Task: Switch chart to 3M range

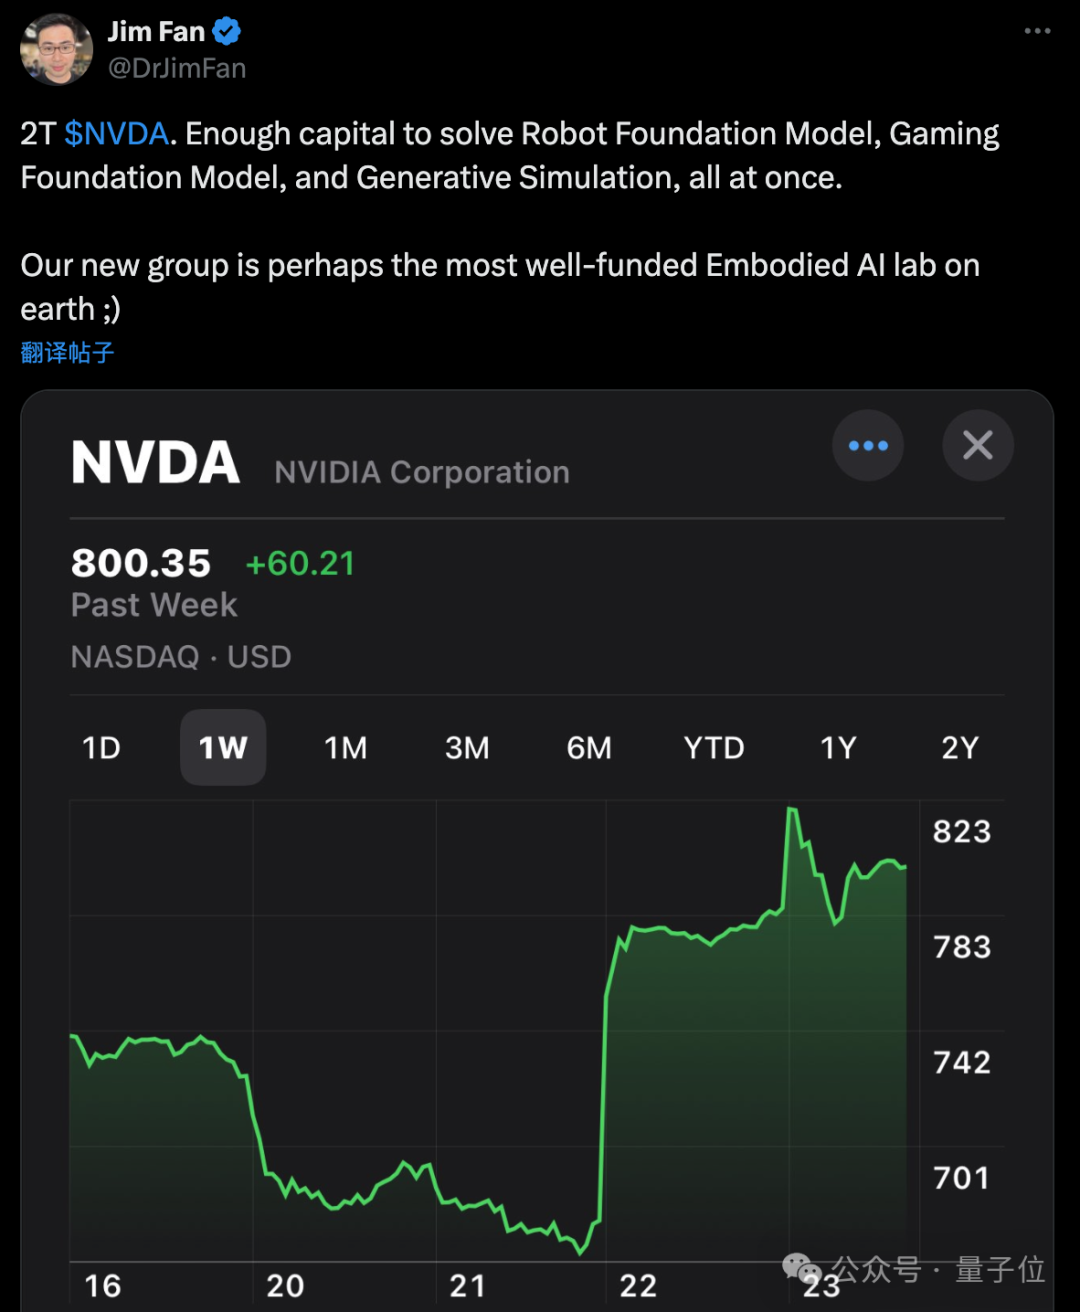Action: click(x=467, y=748)
